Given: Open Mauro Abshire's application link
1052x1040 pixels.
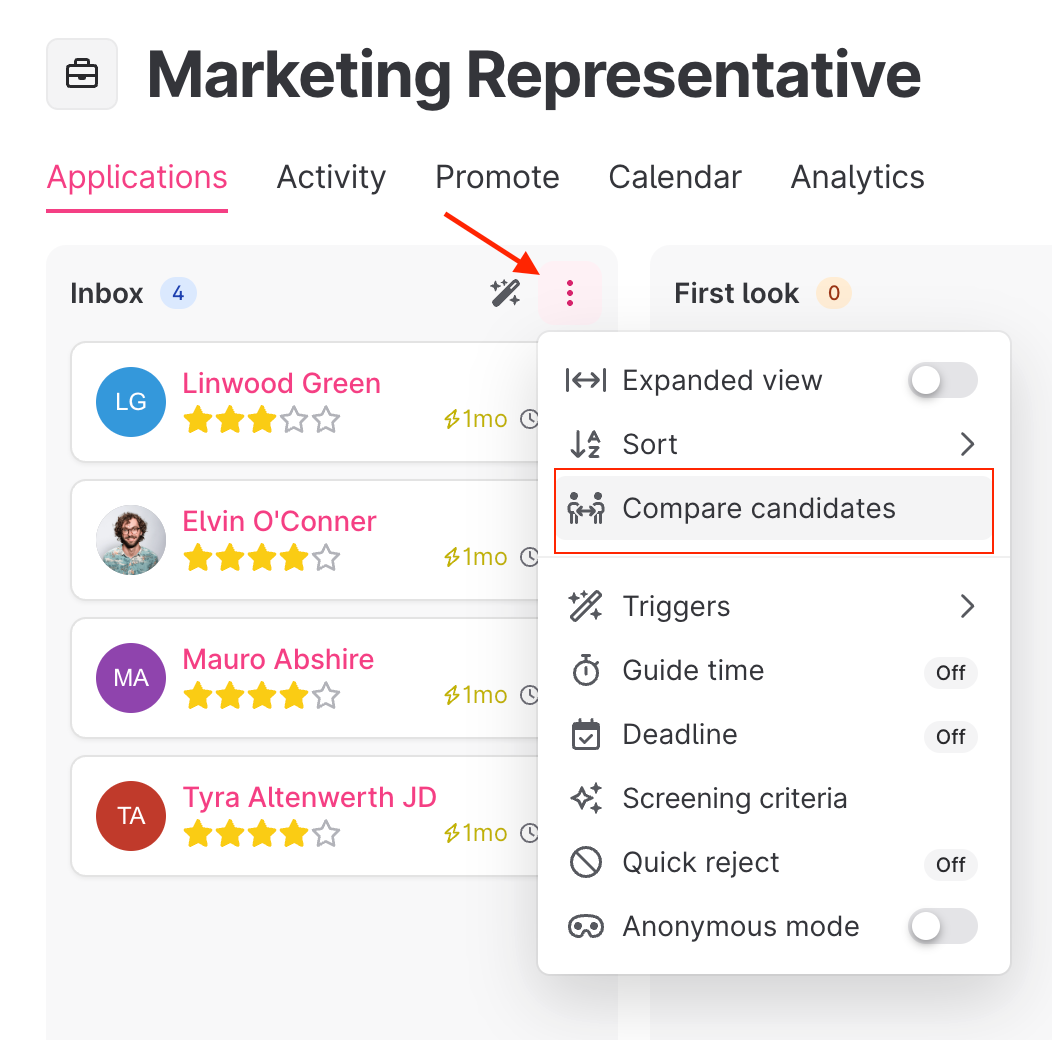Looking at the screenshot, I should point(278,659).
